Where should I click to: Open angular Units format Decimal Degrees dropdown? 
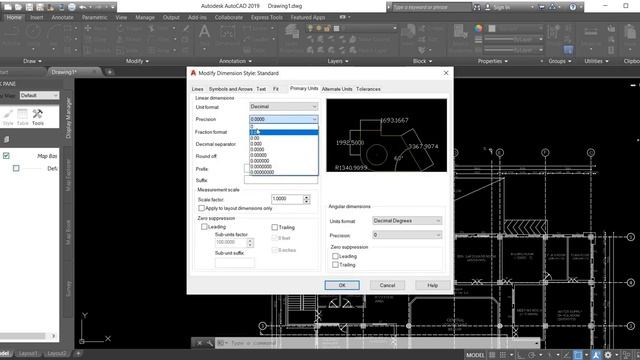click(407, 221)
